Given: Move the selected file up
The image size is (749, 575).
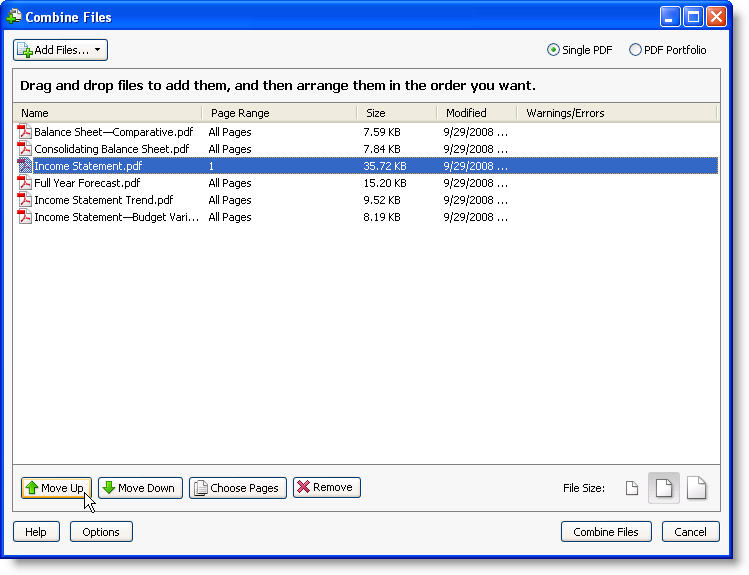Looking at the screenshot, I should pos(56,488).
